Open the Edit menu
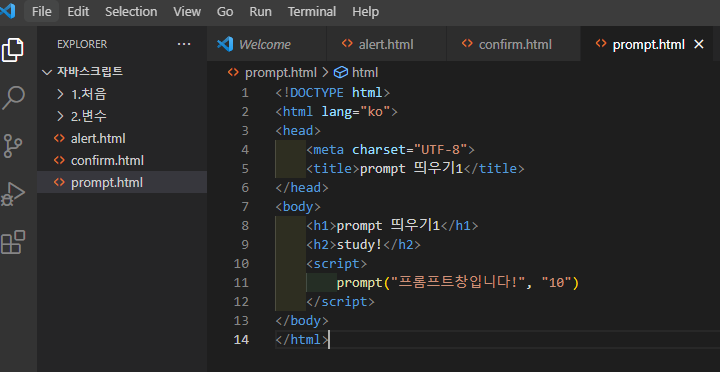 tap(78, 11)
